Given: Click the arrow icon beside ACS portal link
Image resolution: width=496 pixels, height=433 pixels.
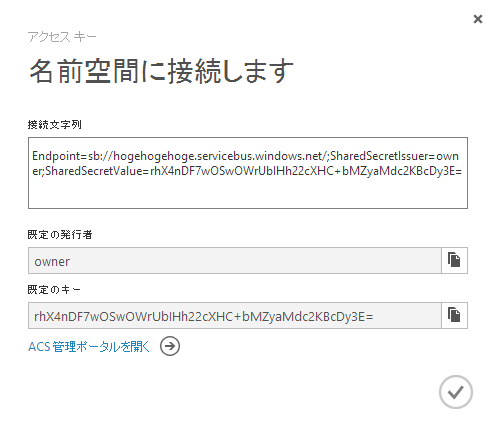Looking at the screenshot, I should tap(170, 346).
